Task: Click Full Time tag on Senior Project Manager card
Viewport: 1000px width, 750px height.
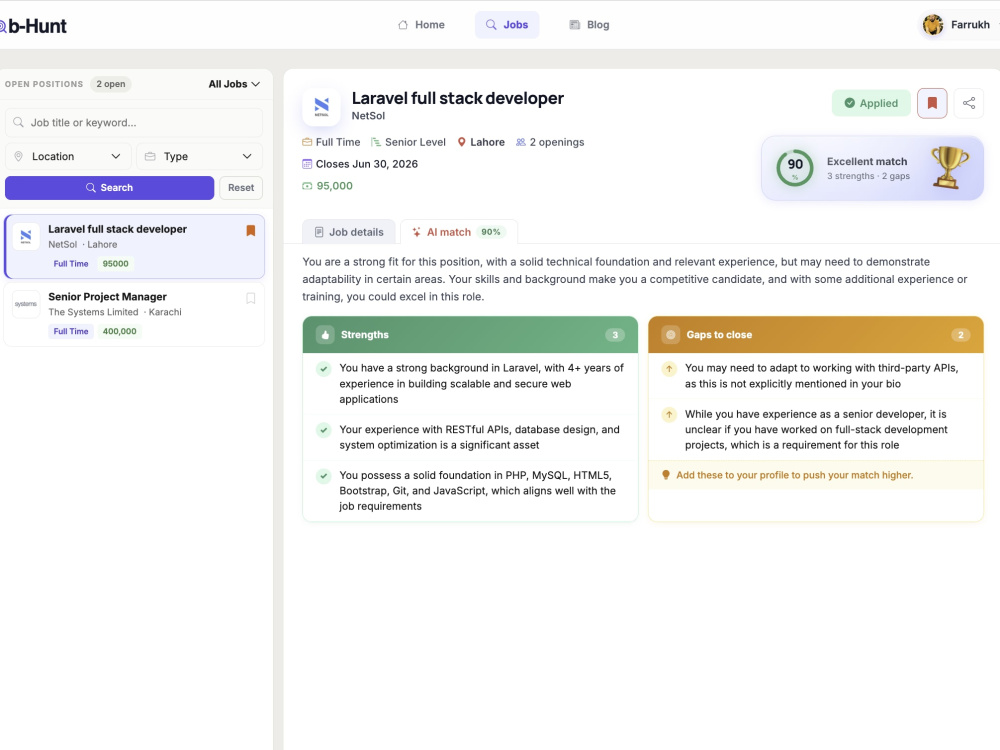Action: tap(71, 332)
